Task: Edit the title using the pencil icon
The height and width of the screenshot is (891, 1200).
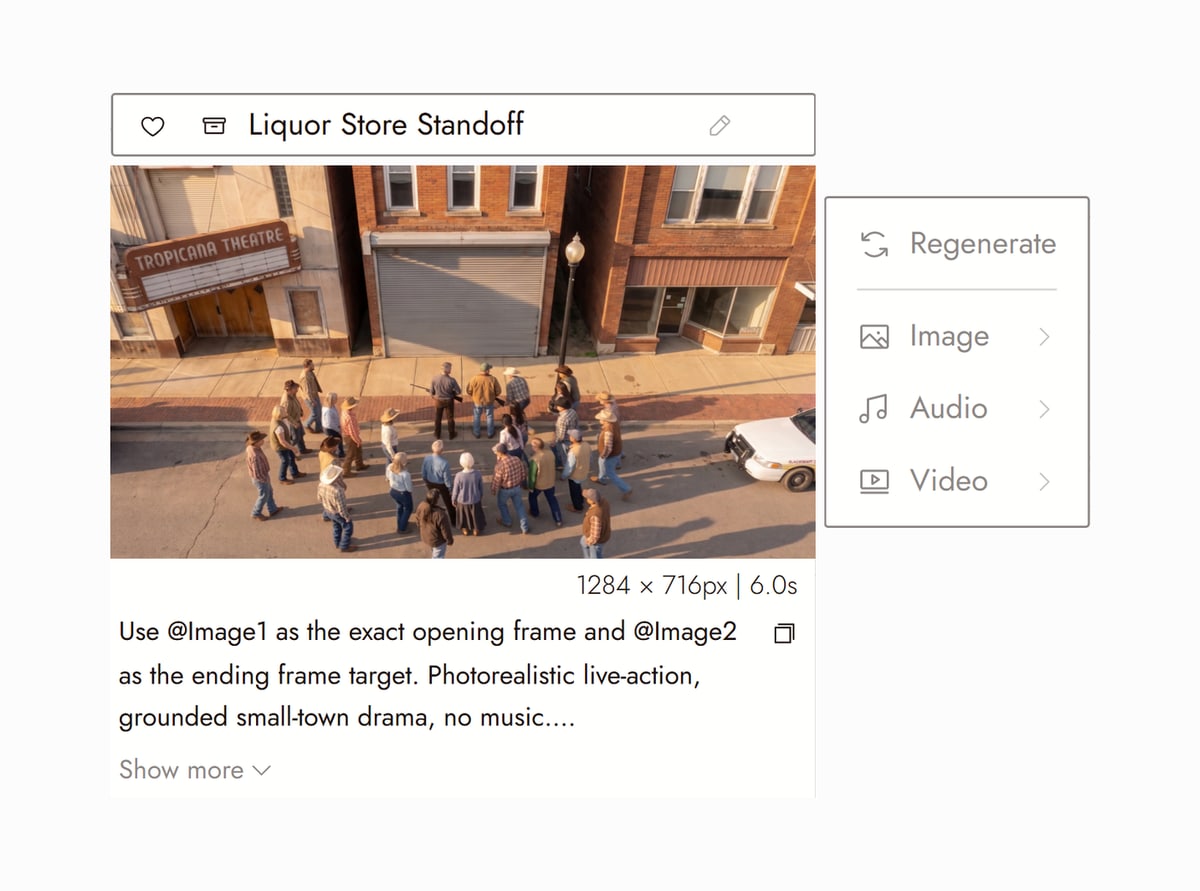Action: [719, 125]
